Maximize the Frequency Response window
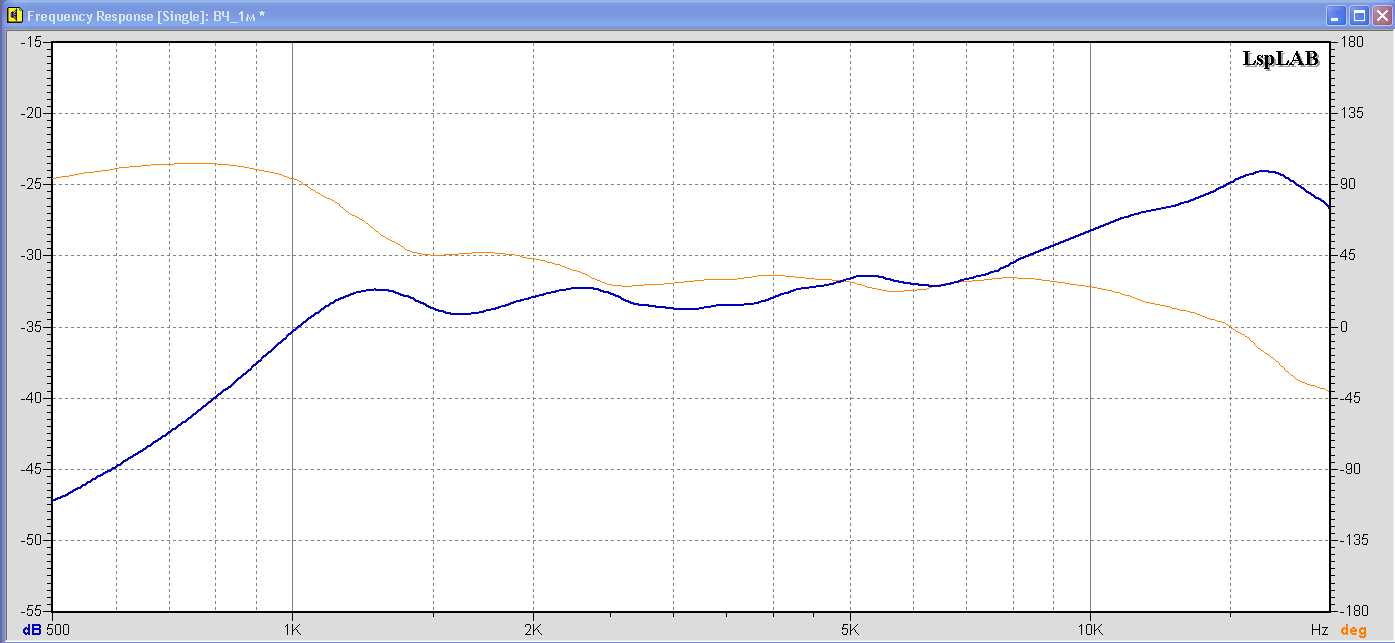Image resolution: width=1395 pixels, height=643 pixels. coord(1358,16)
